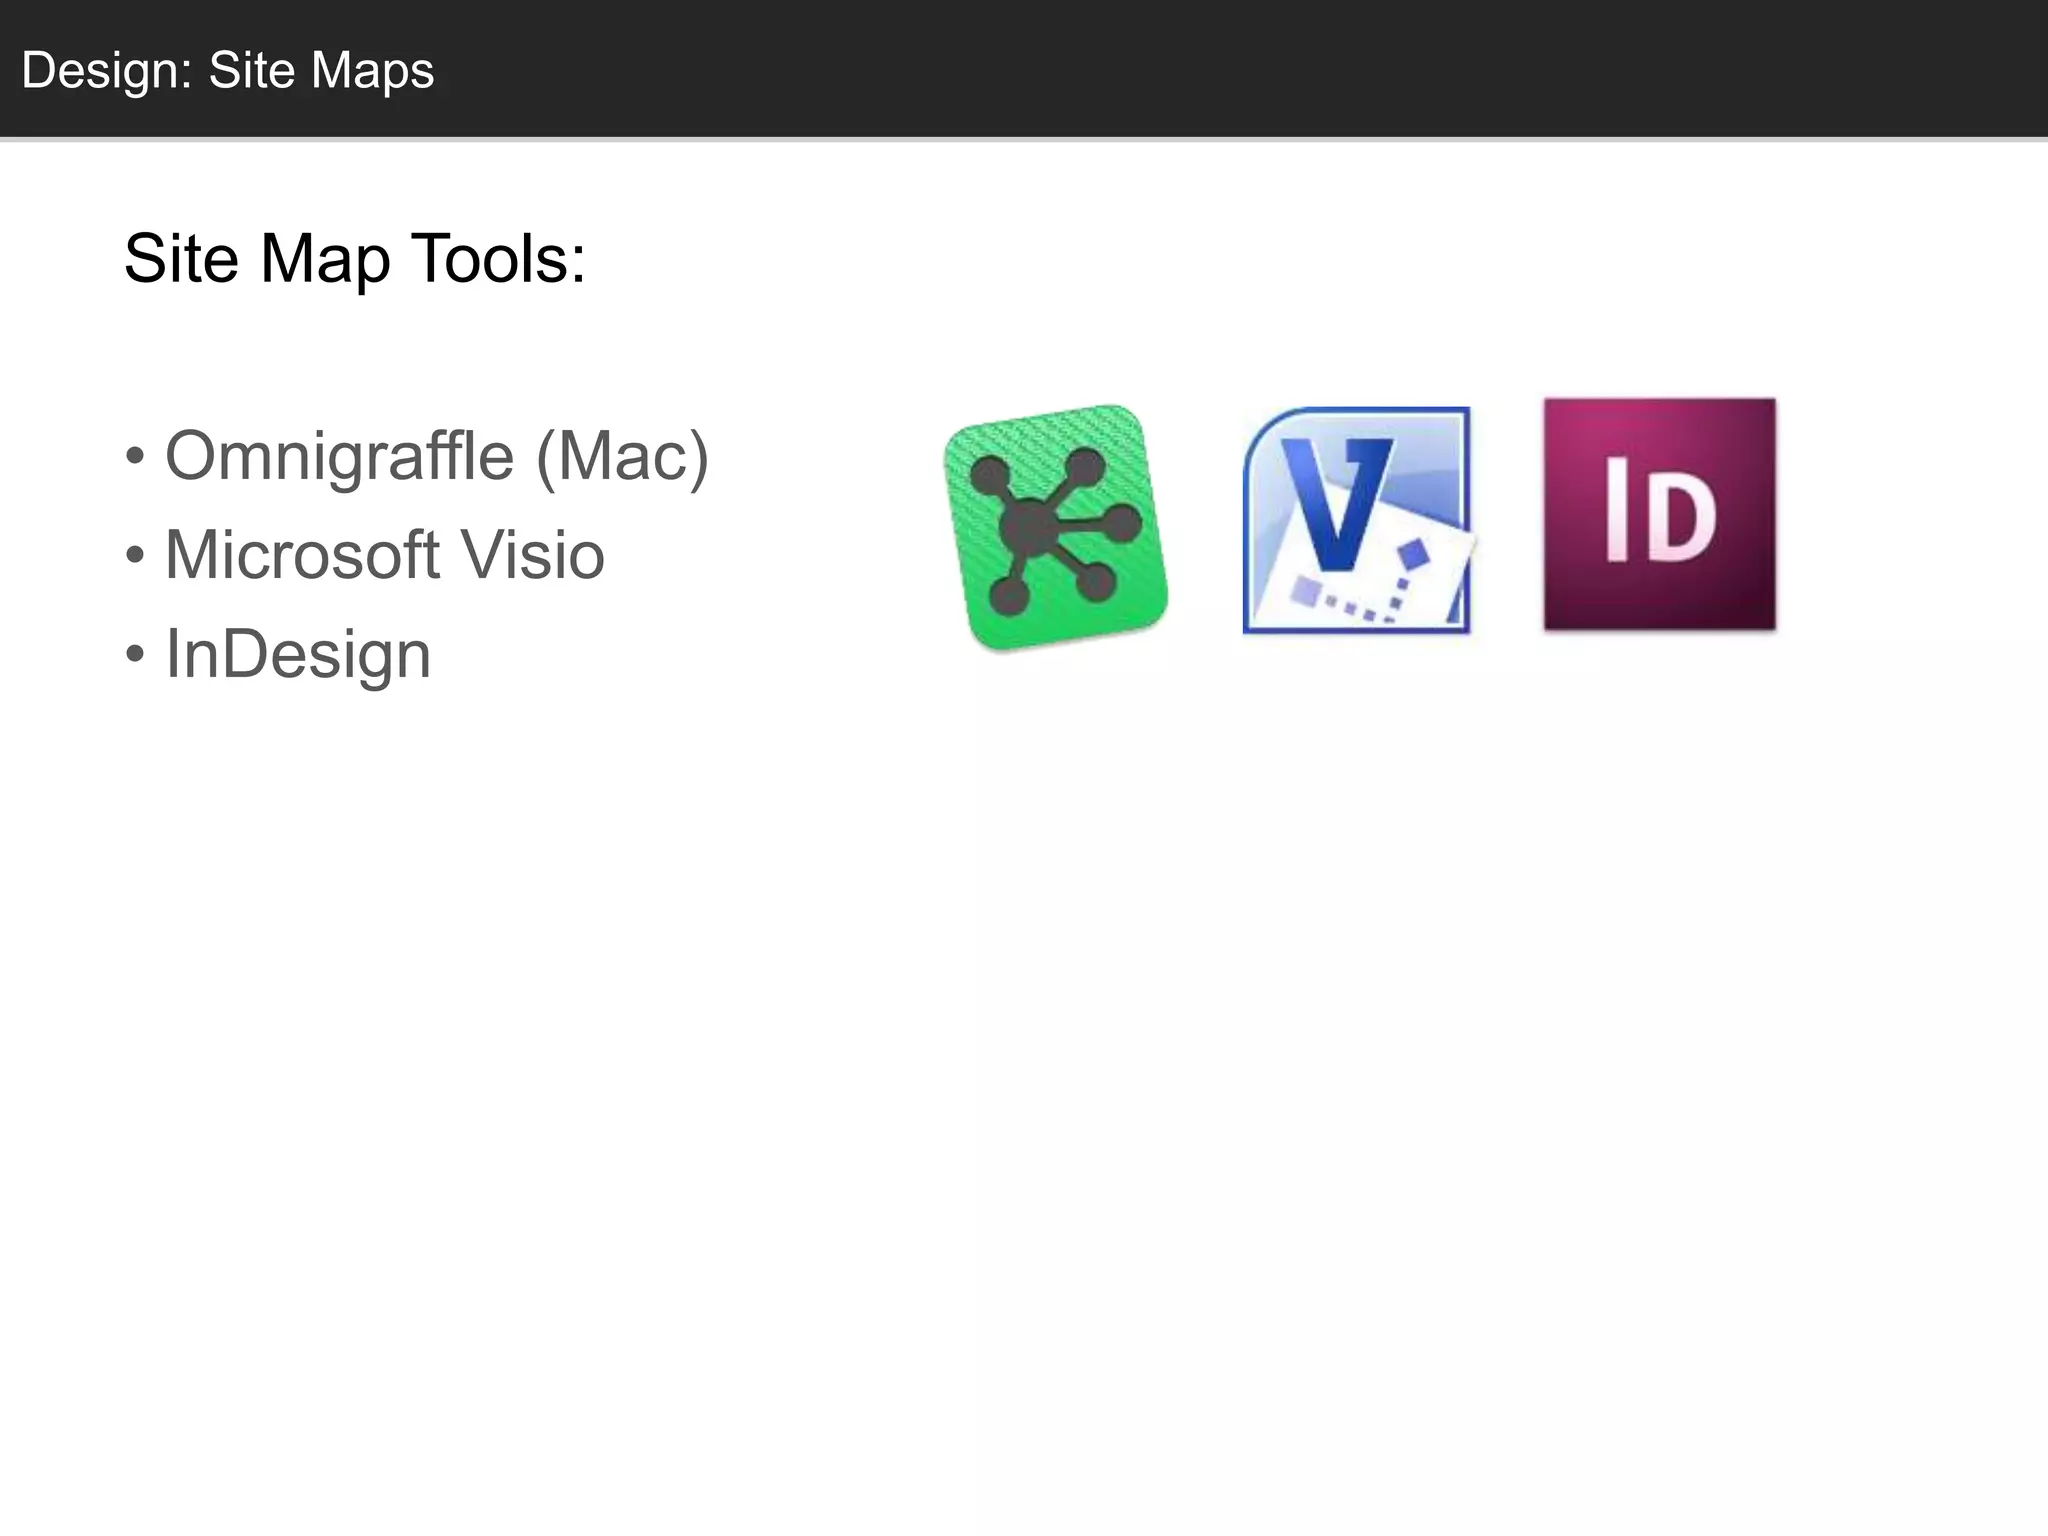Click the 'Omnigraffle (Mac)' bullet text
Screen dimensions: 2048x1536
click(x=437, y=457)
